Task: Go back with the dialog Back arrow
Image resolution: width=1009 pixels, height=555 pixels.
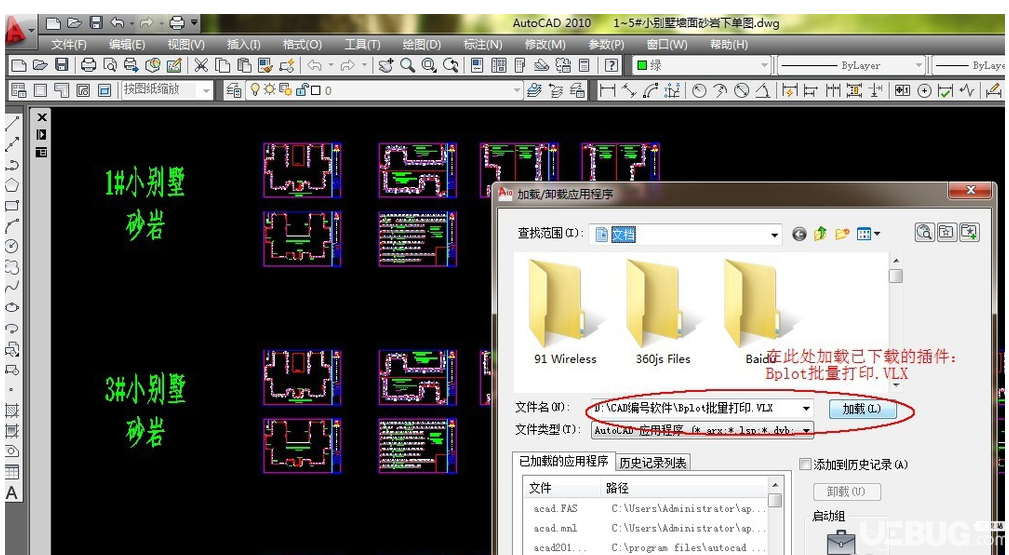Action: (x=799, y=234)
